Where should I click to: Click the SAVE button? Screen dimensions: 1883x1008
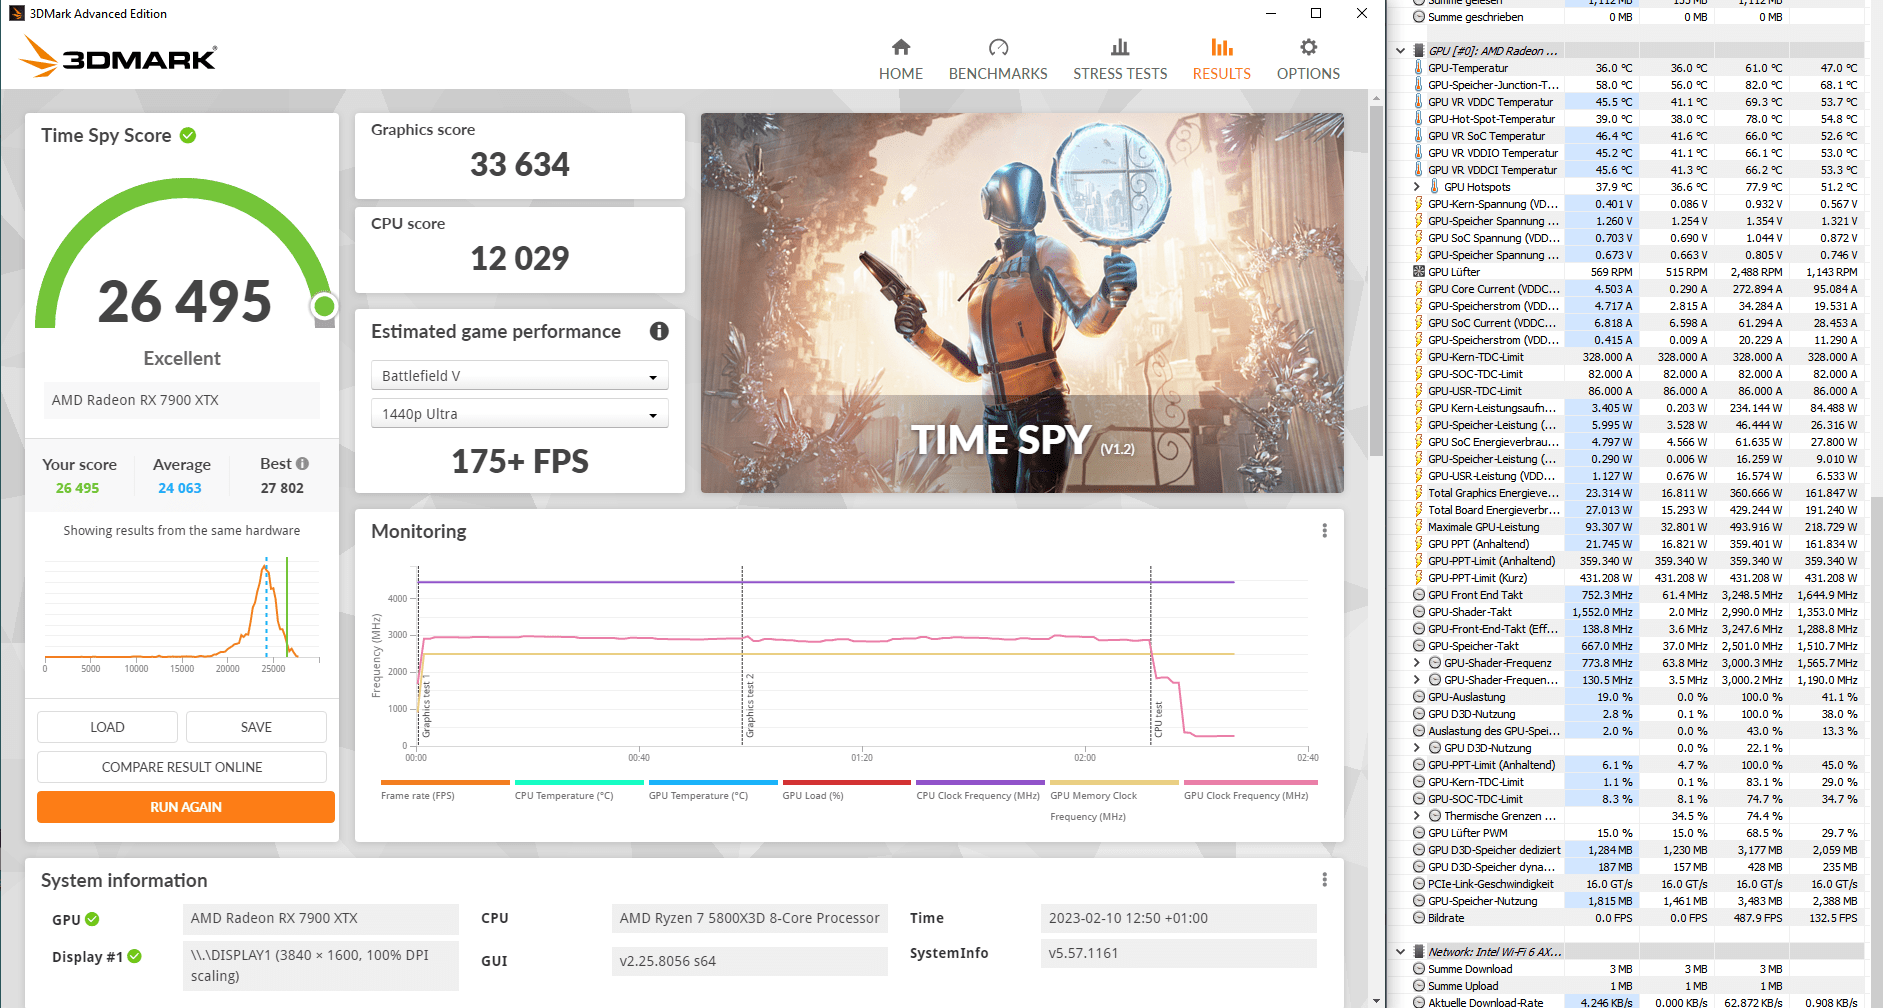tap(256, 727)
